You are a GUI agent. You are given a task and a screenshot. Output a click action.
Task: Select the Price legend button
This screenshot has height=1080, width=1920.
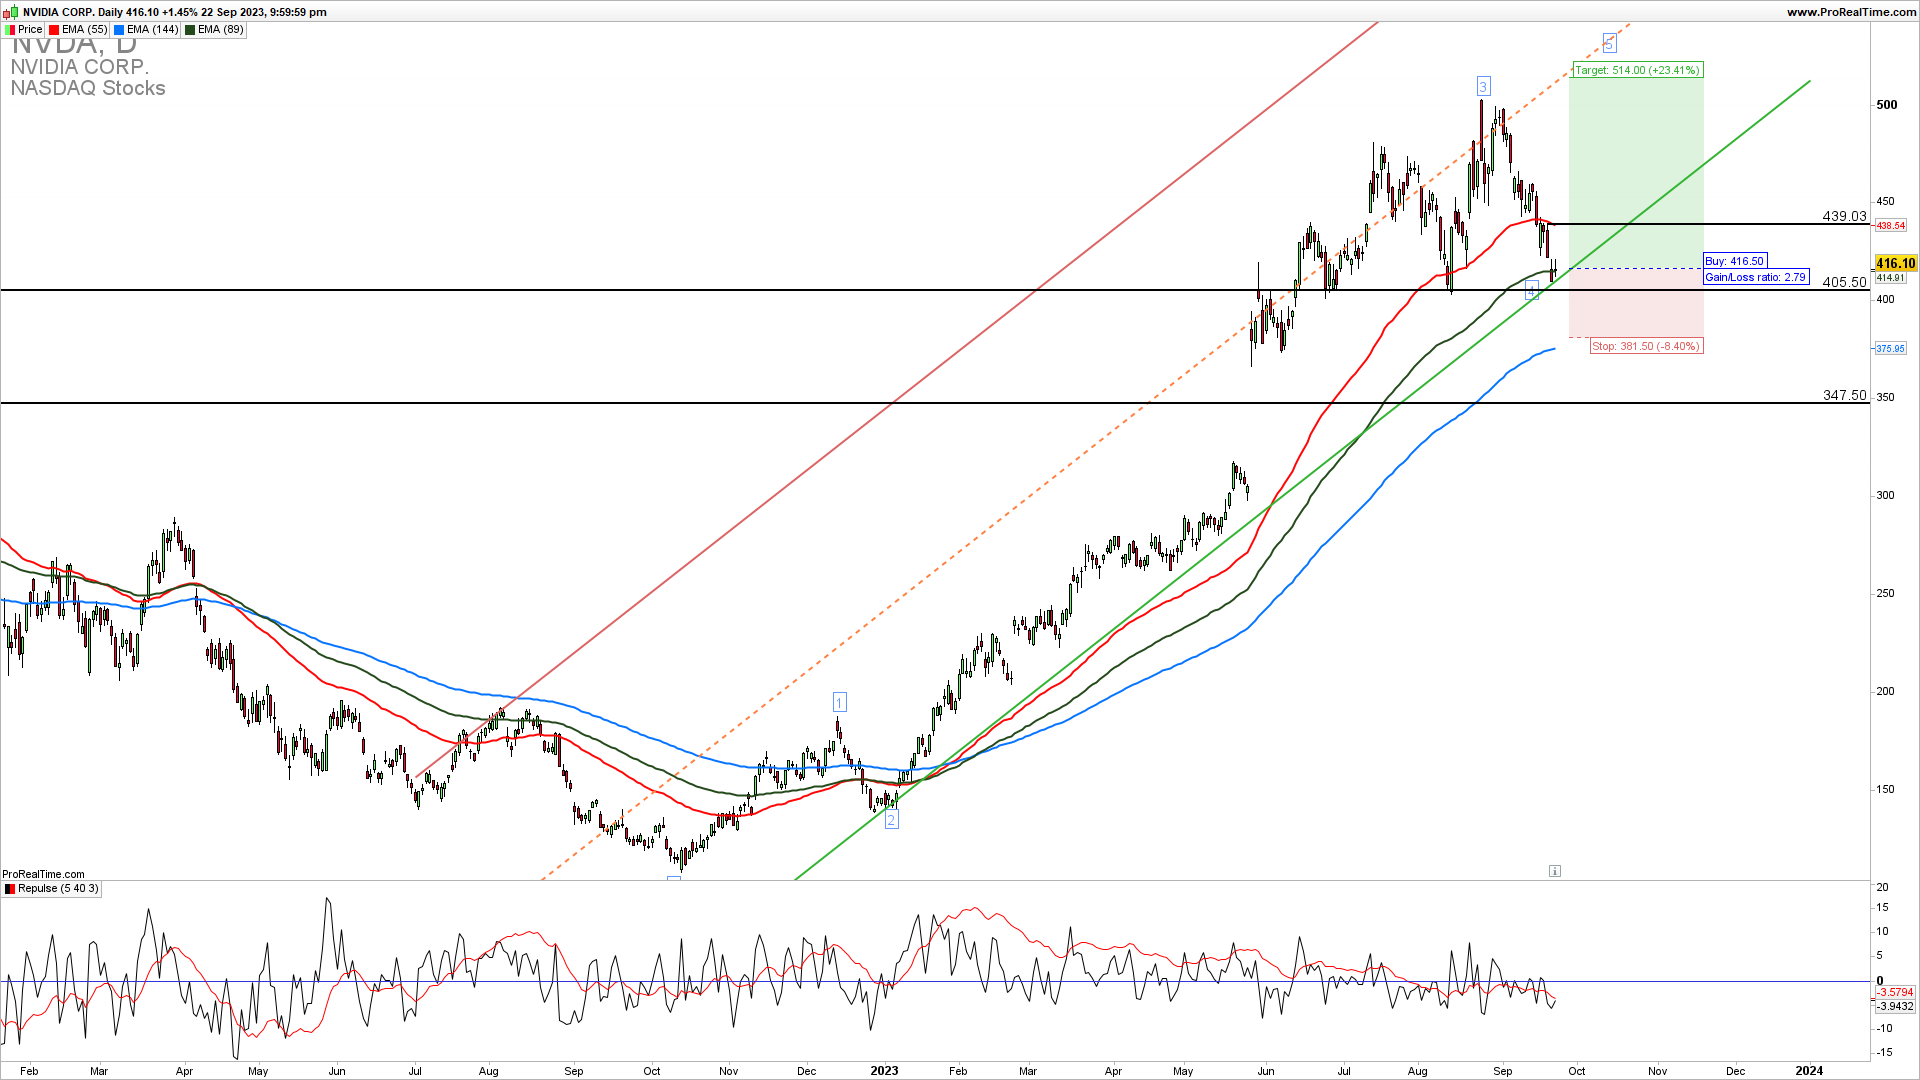[24, 30]
